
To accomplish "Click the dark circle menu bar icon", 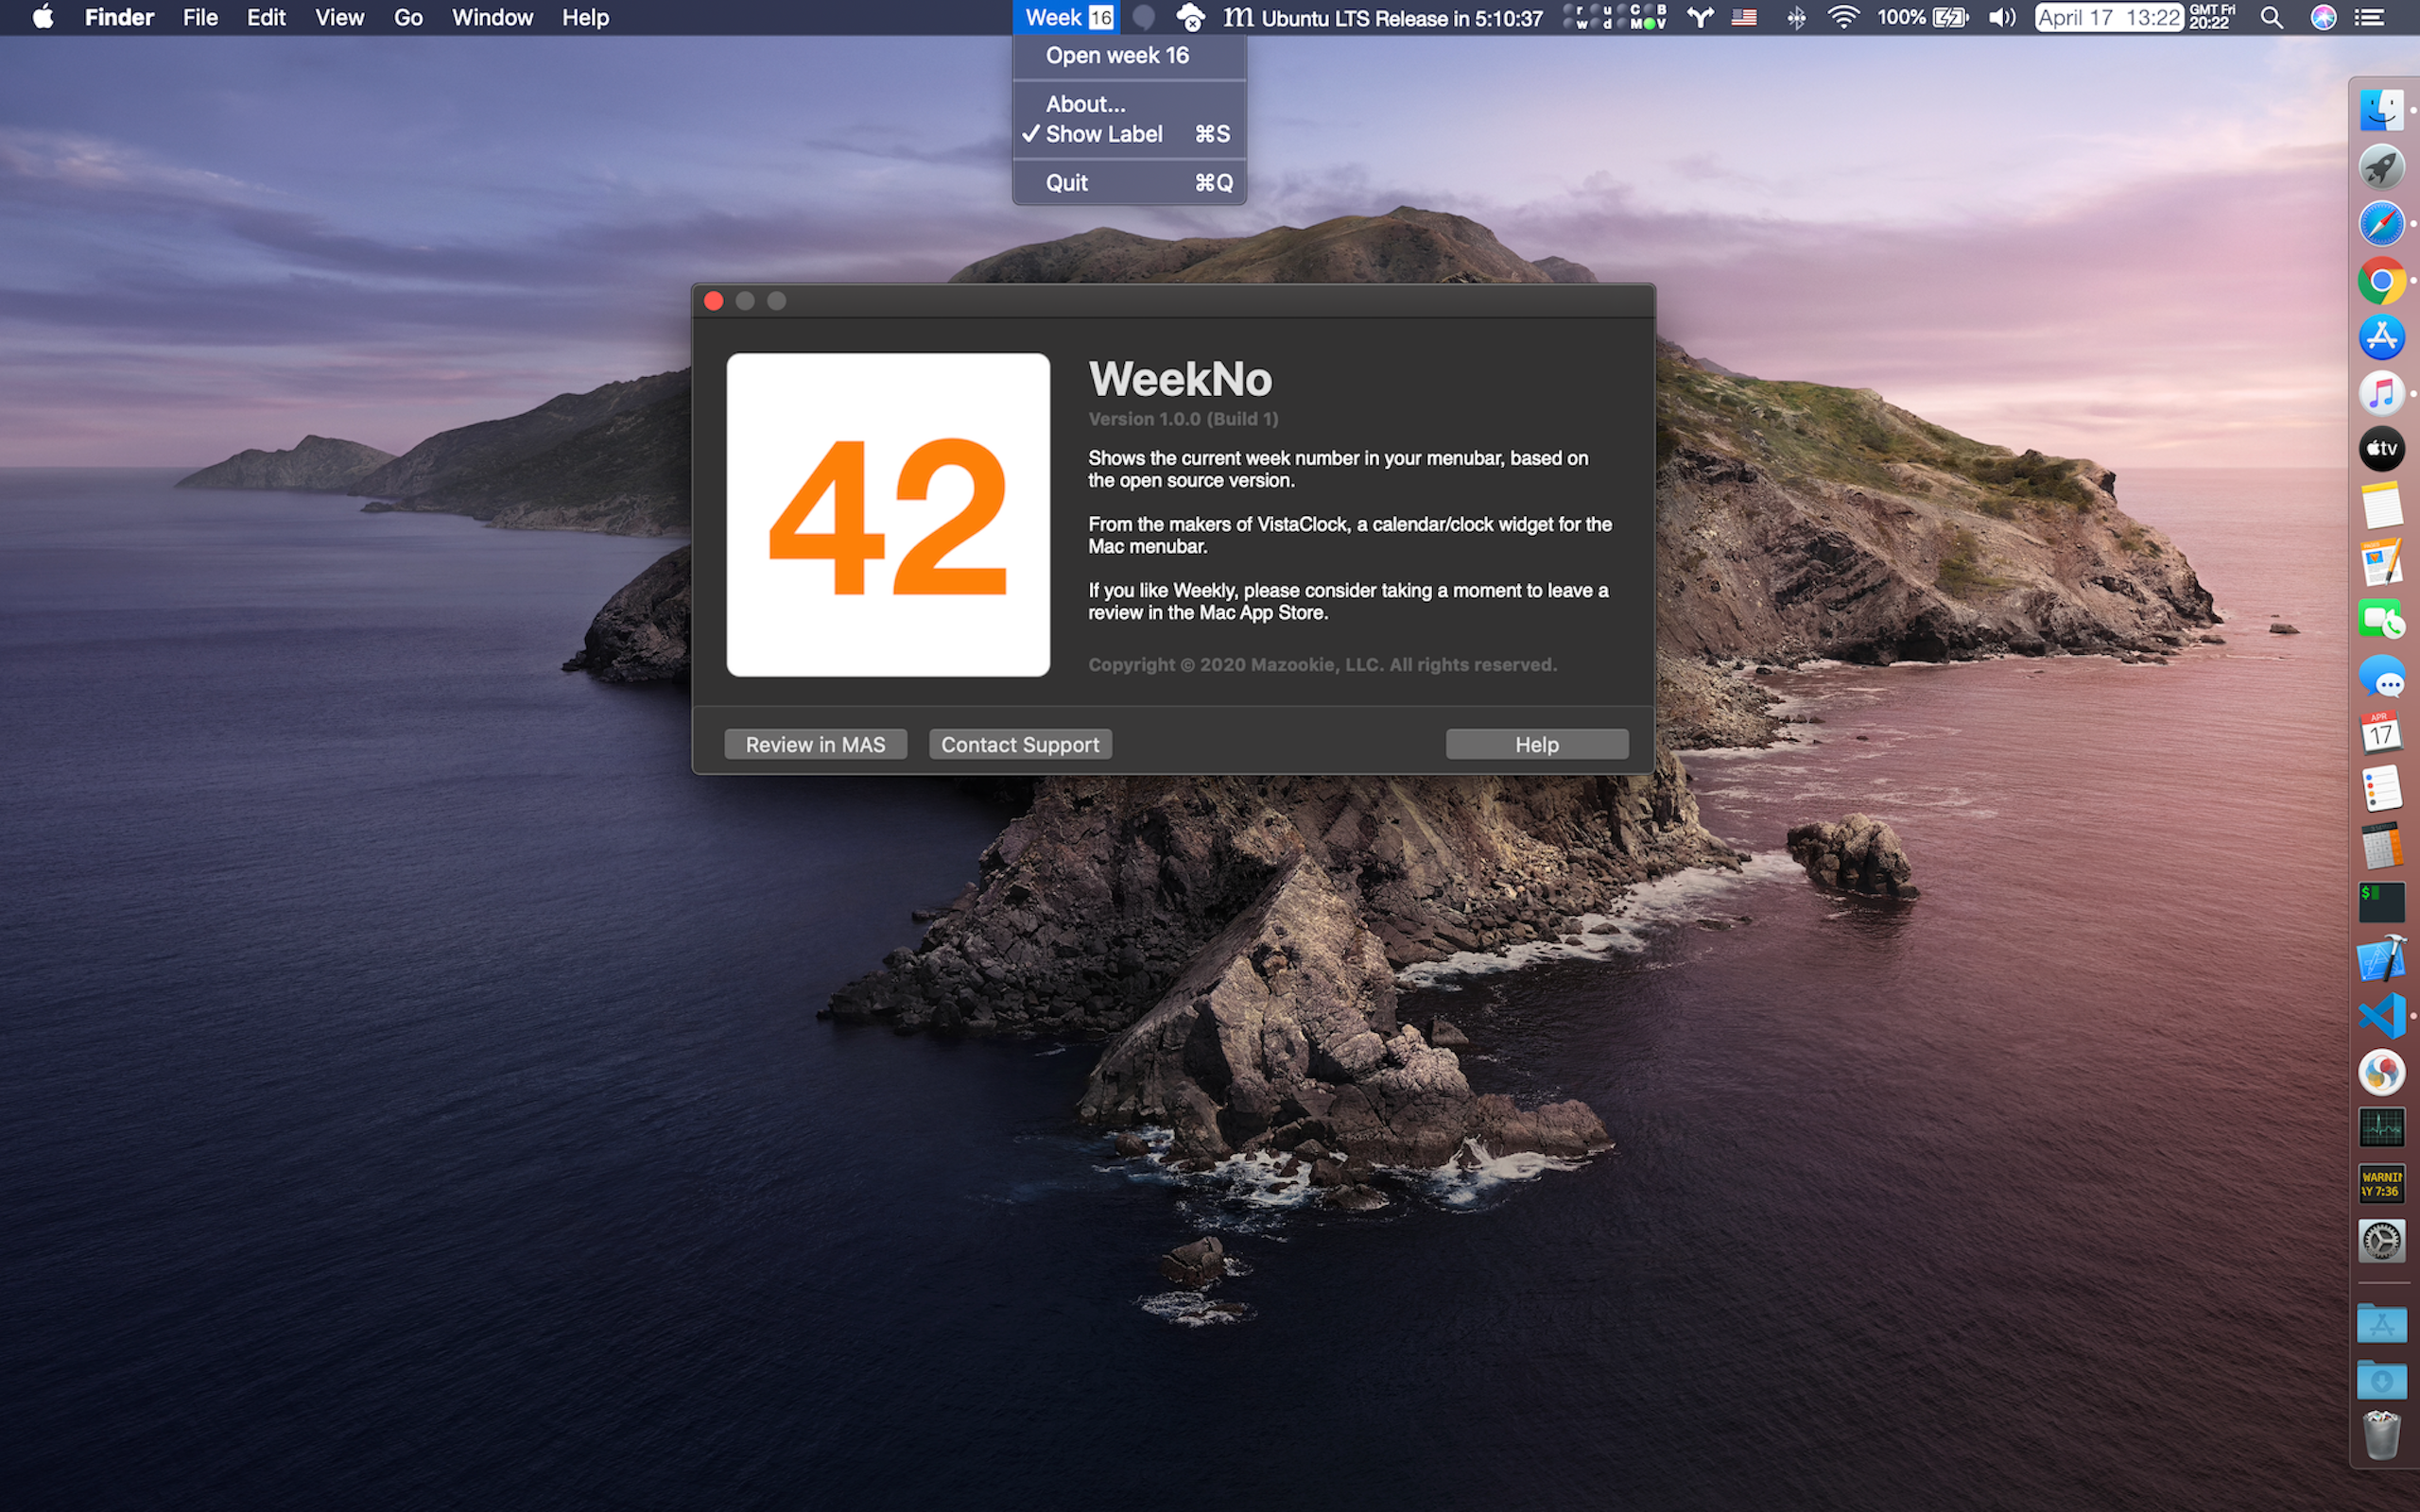I will tap(1145, 17).
